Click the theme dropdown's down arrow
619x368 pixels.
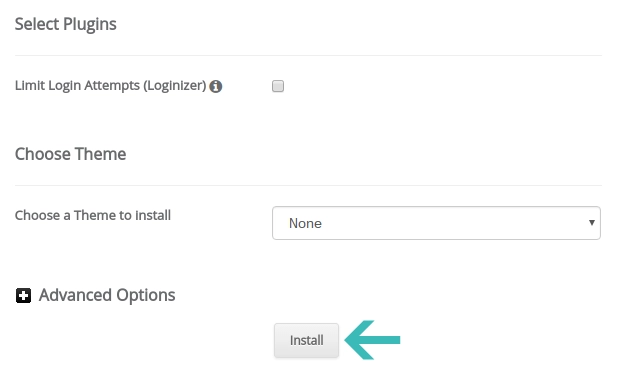tap(591, 223)
